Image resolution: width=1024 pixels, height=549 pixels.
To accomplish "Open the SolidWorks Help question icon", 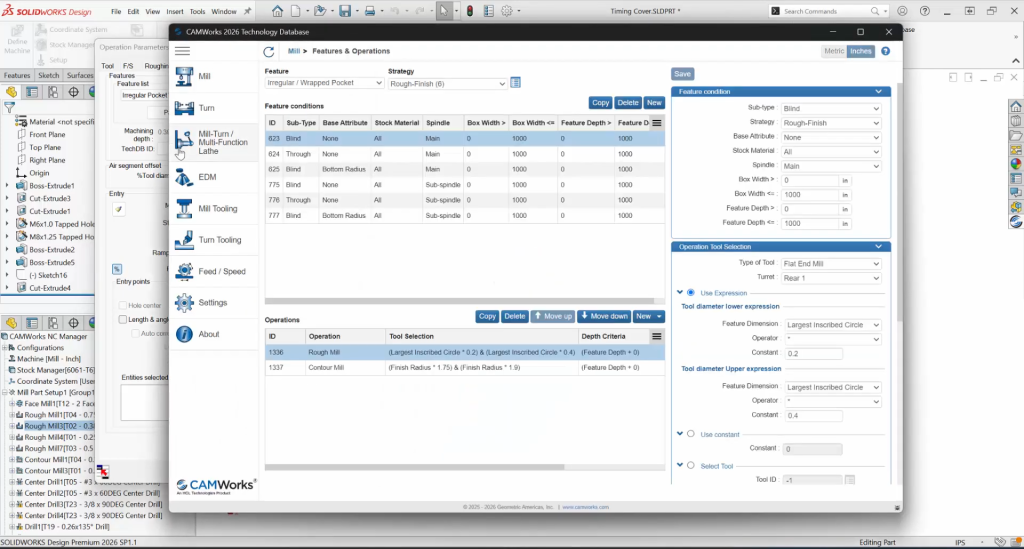I will point(925,11).
